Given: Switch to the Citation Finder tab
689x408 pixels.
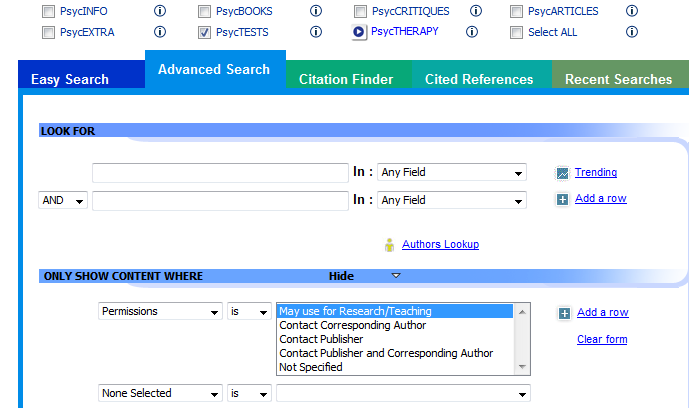Looking at the screenshot, I should pyautogui.click(x=349, y=75).
